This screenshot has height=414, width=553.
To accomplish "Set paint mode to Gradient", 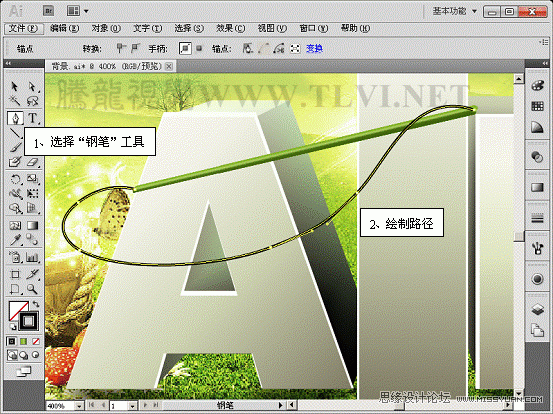I will pos(24,341).
